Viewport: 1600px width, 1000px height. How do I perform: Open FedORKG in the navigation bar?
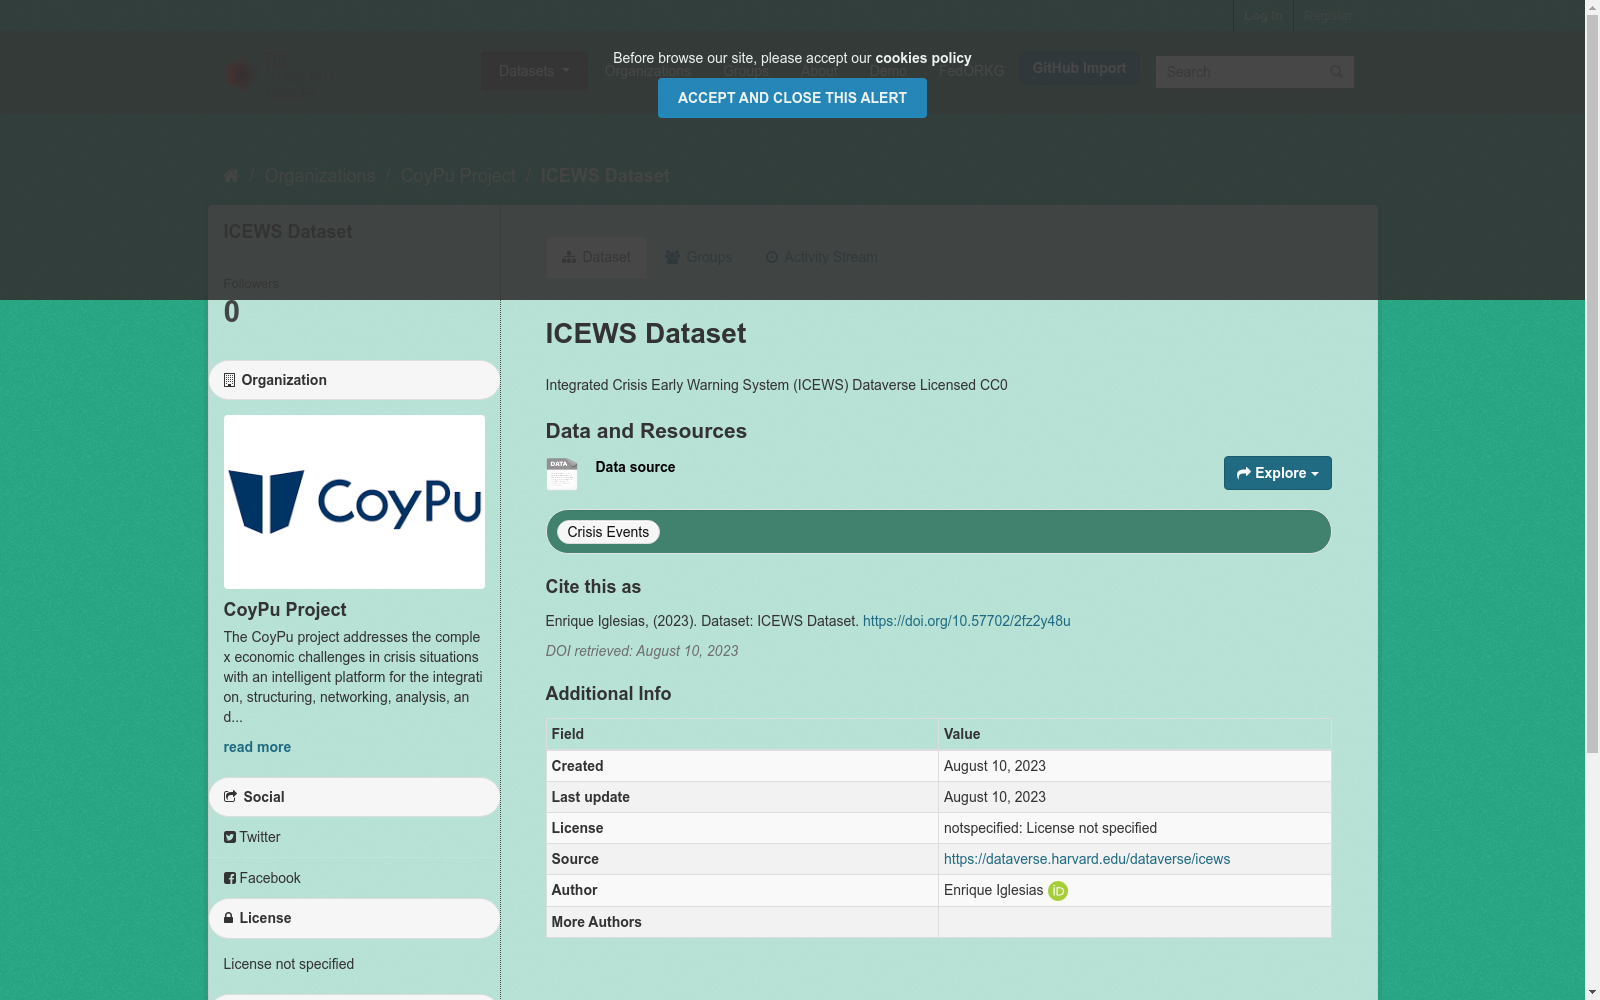point(971,71)
